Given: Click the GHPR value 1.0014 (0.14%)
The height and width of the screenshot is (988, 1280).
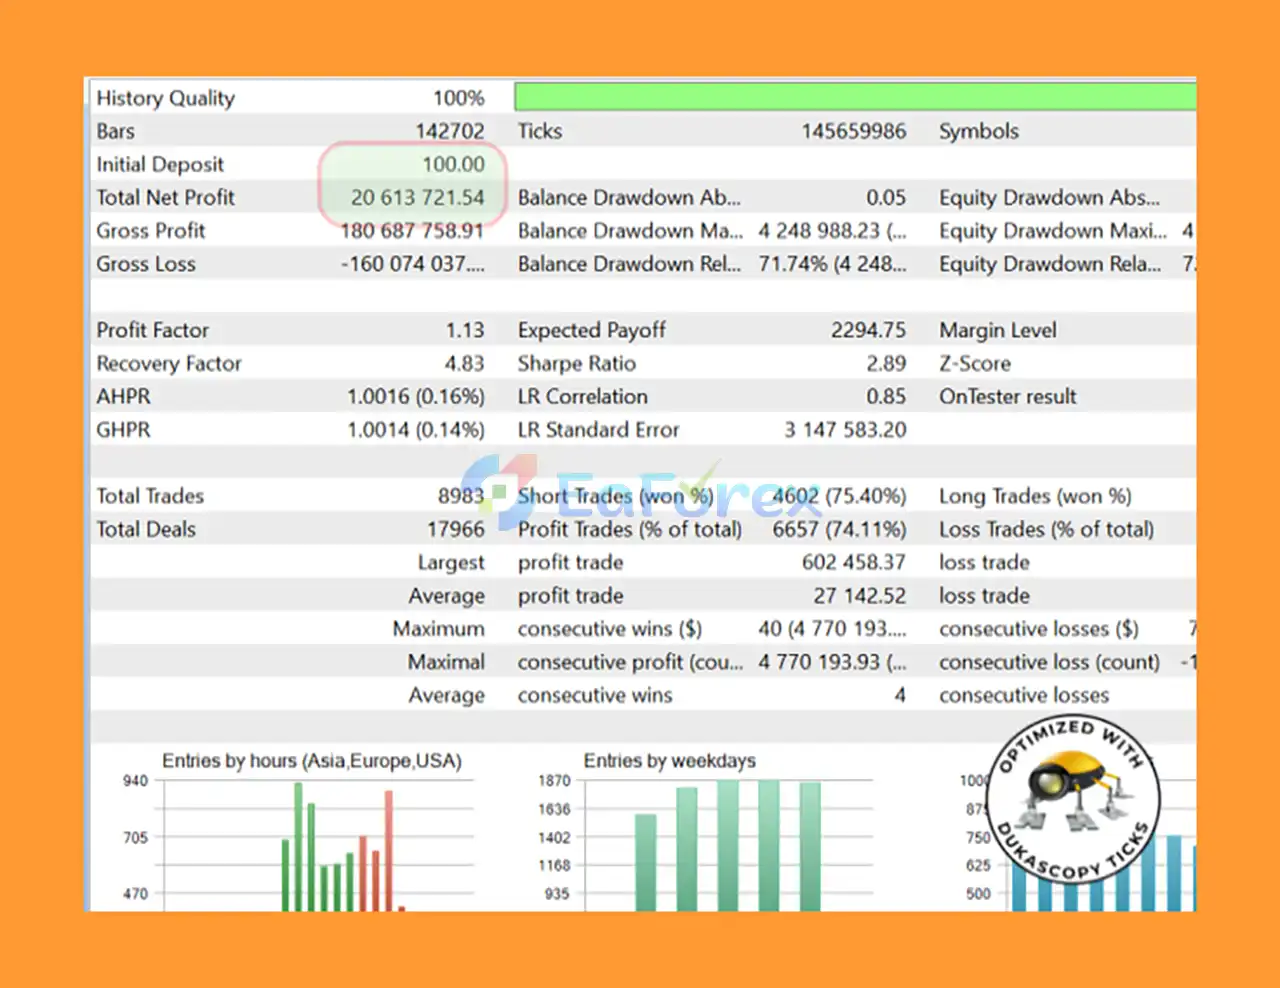Looking at the screenshot, I should (x=416, y=429).
